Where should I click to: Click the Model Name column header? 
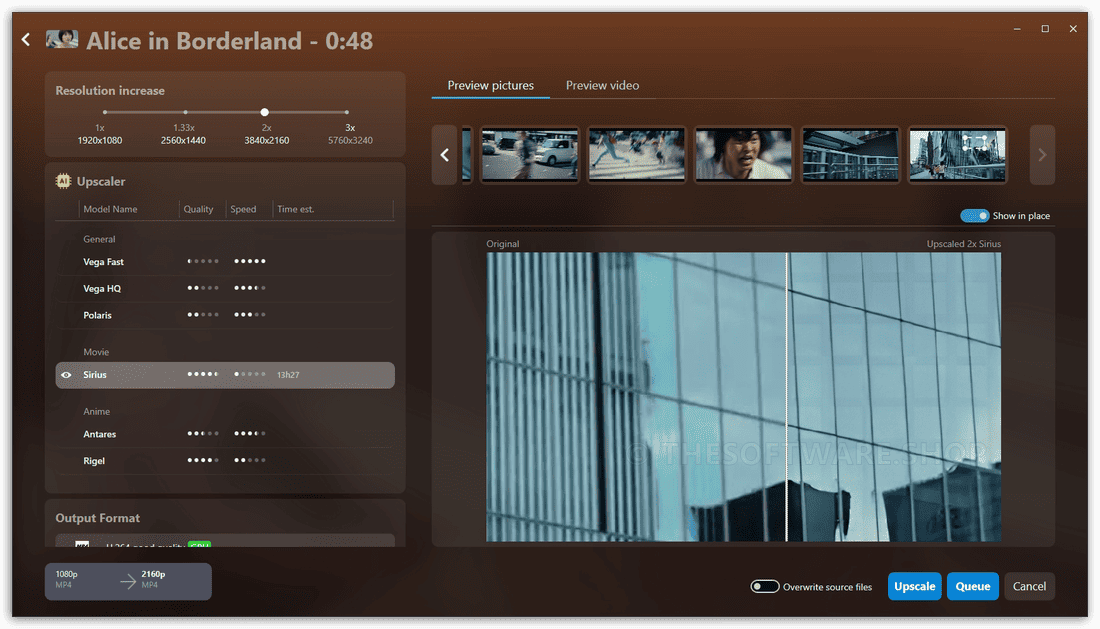[110, 209]
